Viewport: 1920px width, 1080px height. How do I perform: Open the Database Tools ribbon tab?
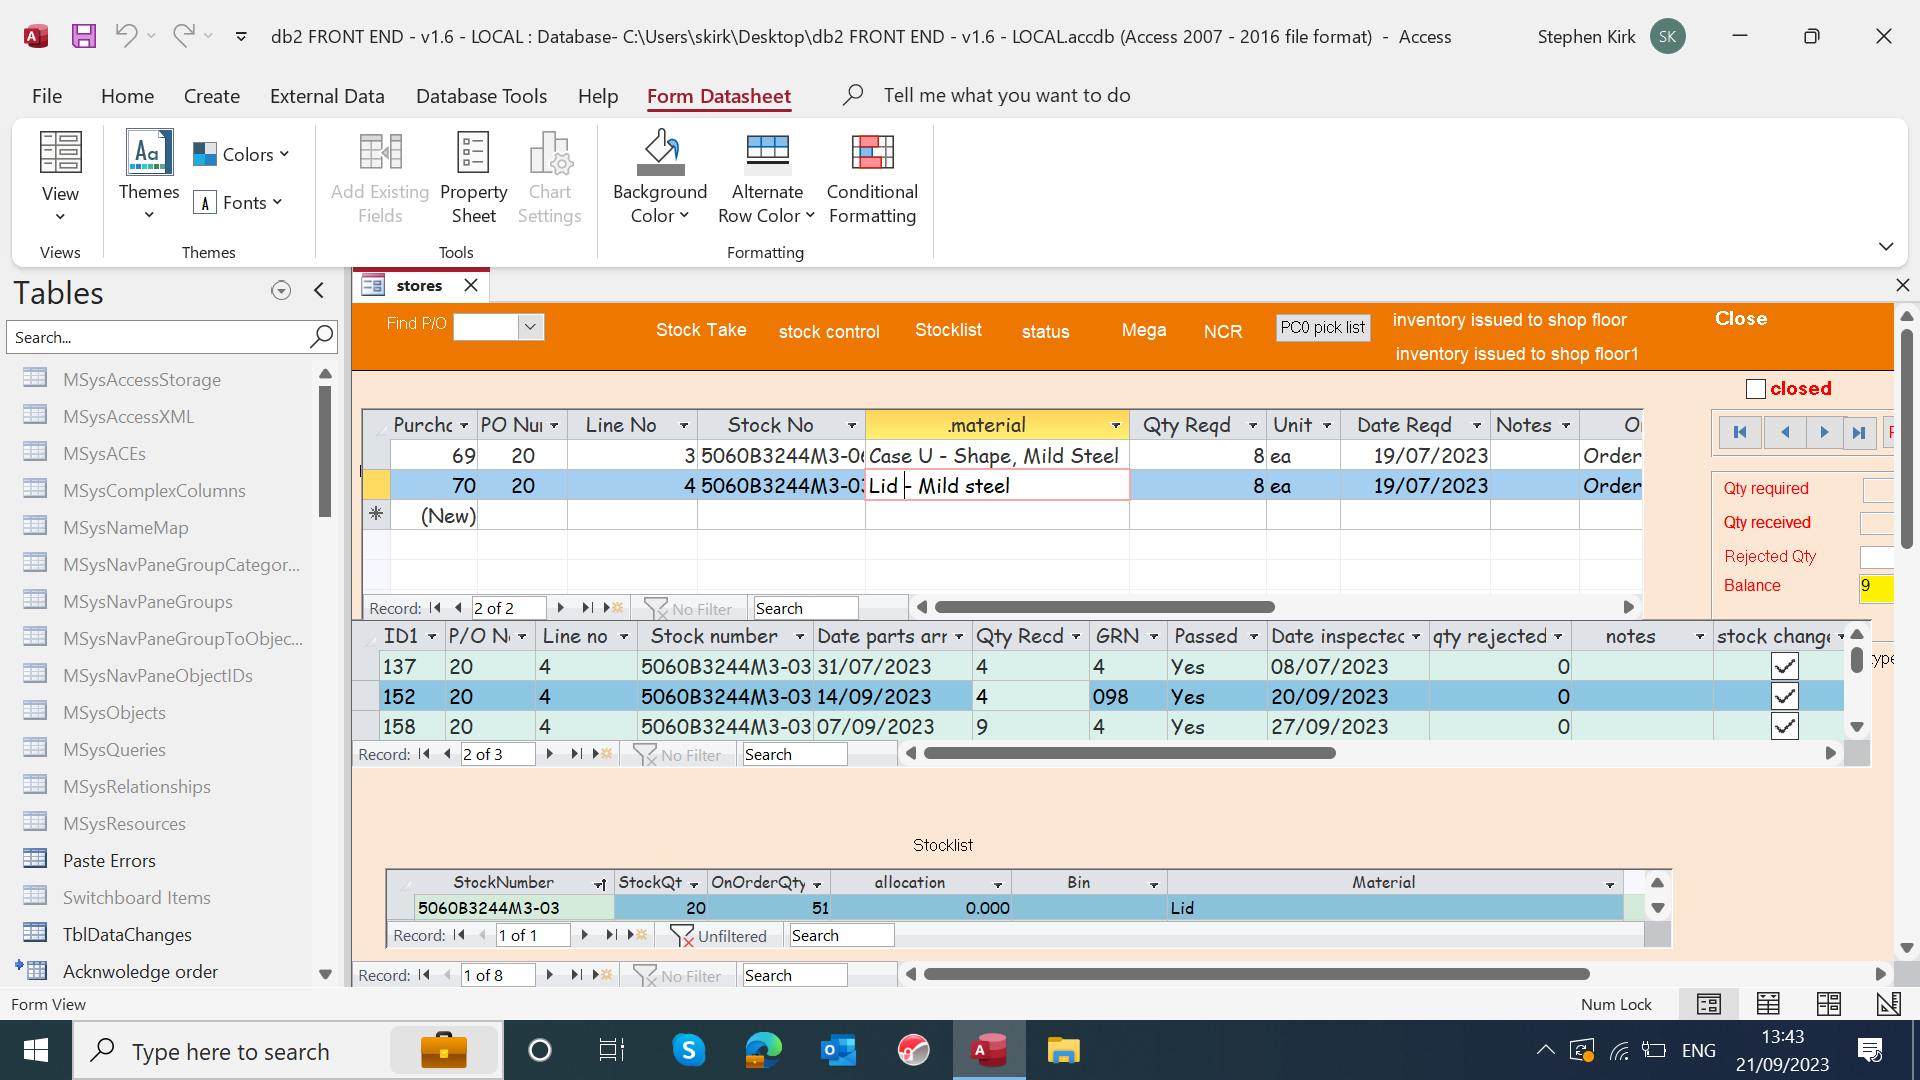(x=481, y=96)
